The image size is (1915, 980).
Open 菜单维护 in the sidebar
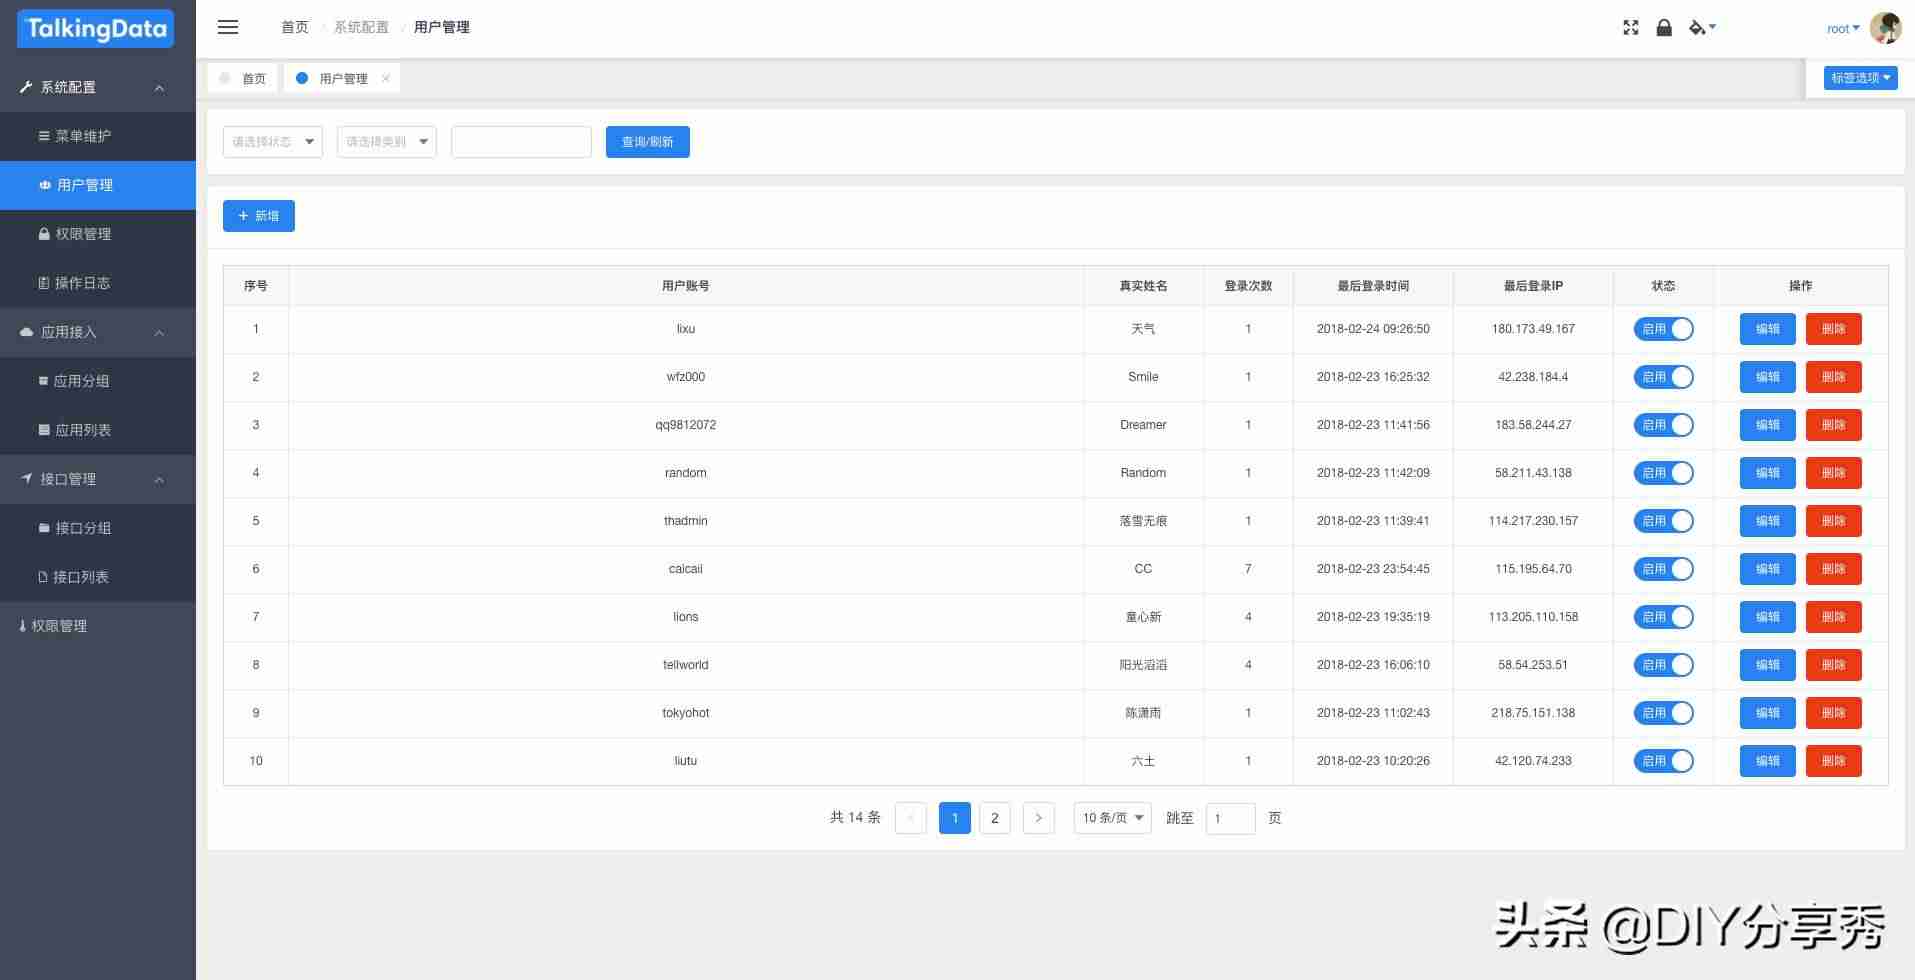98,136
